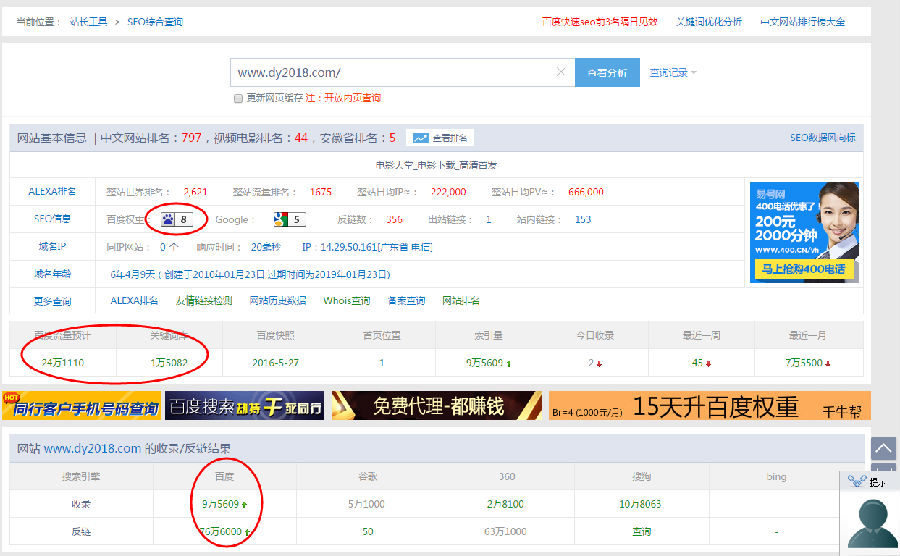Open SEO综合查询 breadcrumb link

155,22
